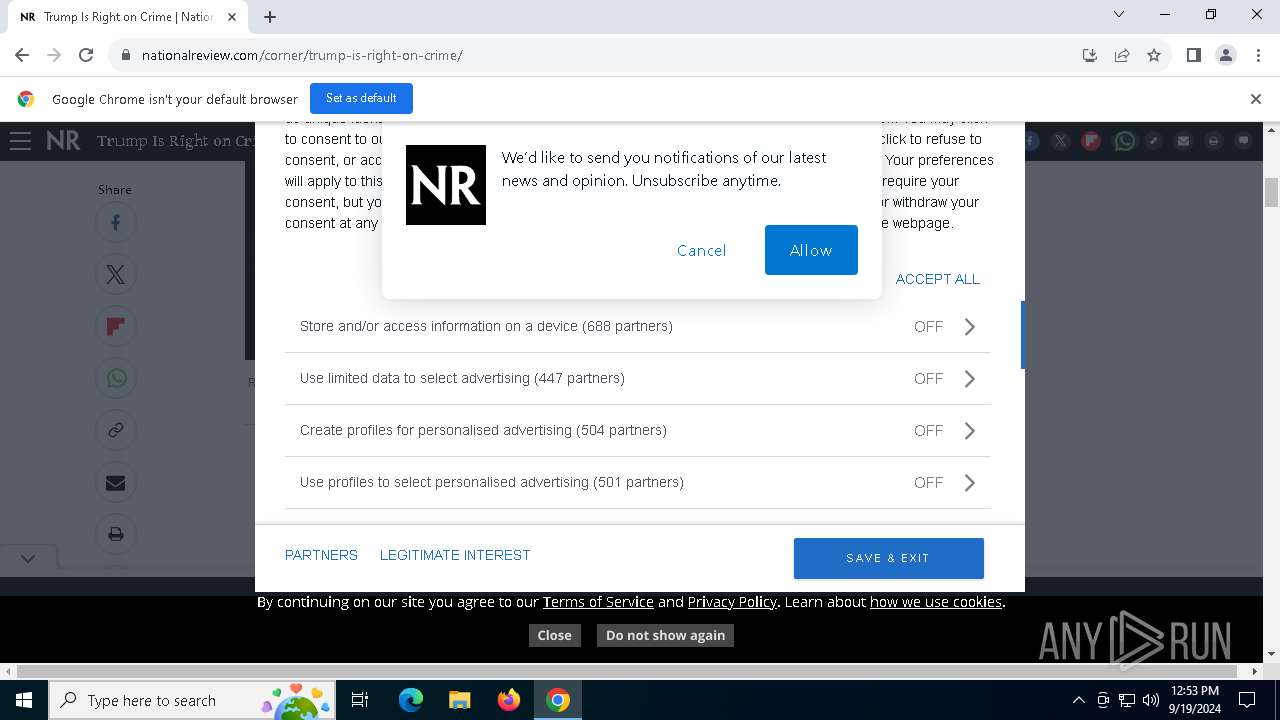Reload the National Review page
Screen dimensions: 1280x720
(x=86, y=55)
